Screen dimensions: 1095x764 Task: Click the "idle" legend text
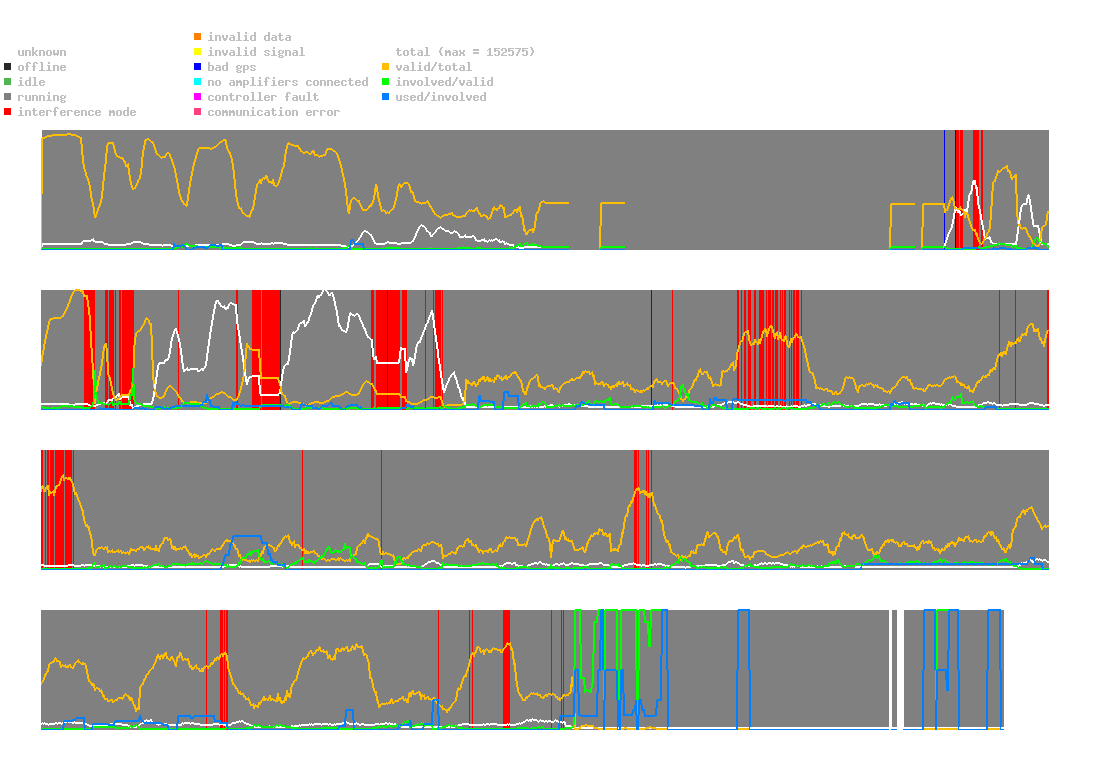(31, 82)
